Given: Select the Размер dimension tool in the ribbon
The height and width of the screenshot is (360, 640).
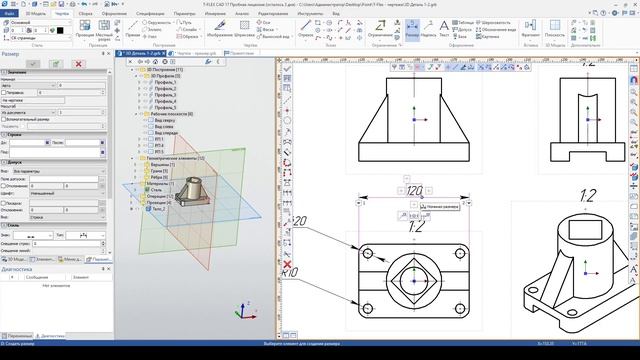Looking at the screenshot, I should pos(412,29).
